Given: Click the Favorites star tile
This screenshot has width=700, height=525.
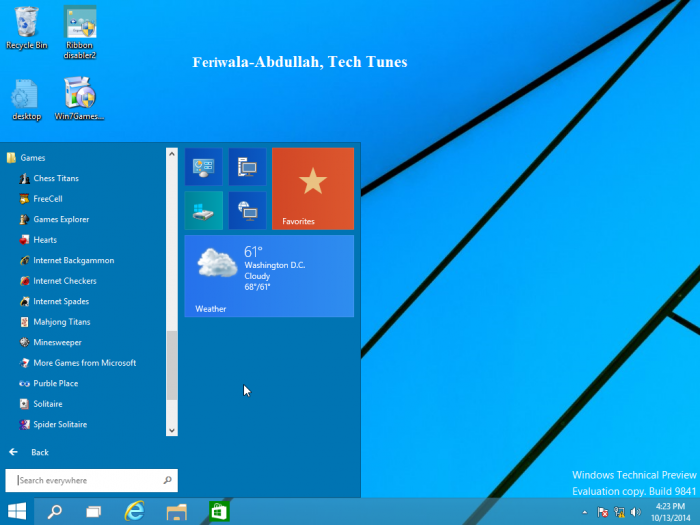Looking at the screenshot, I should (312, 188).
